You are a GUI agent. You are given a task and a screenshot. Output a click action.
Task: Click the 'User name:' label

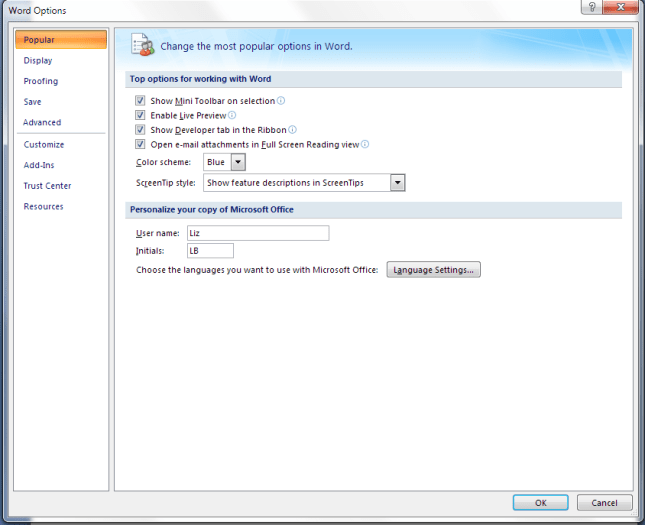click(x=158, y=233)
